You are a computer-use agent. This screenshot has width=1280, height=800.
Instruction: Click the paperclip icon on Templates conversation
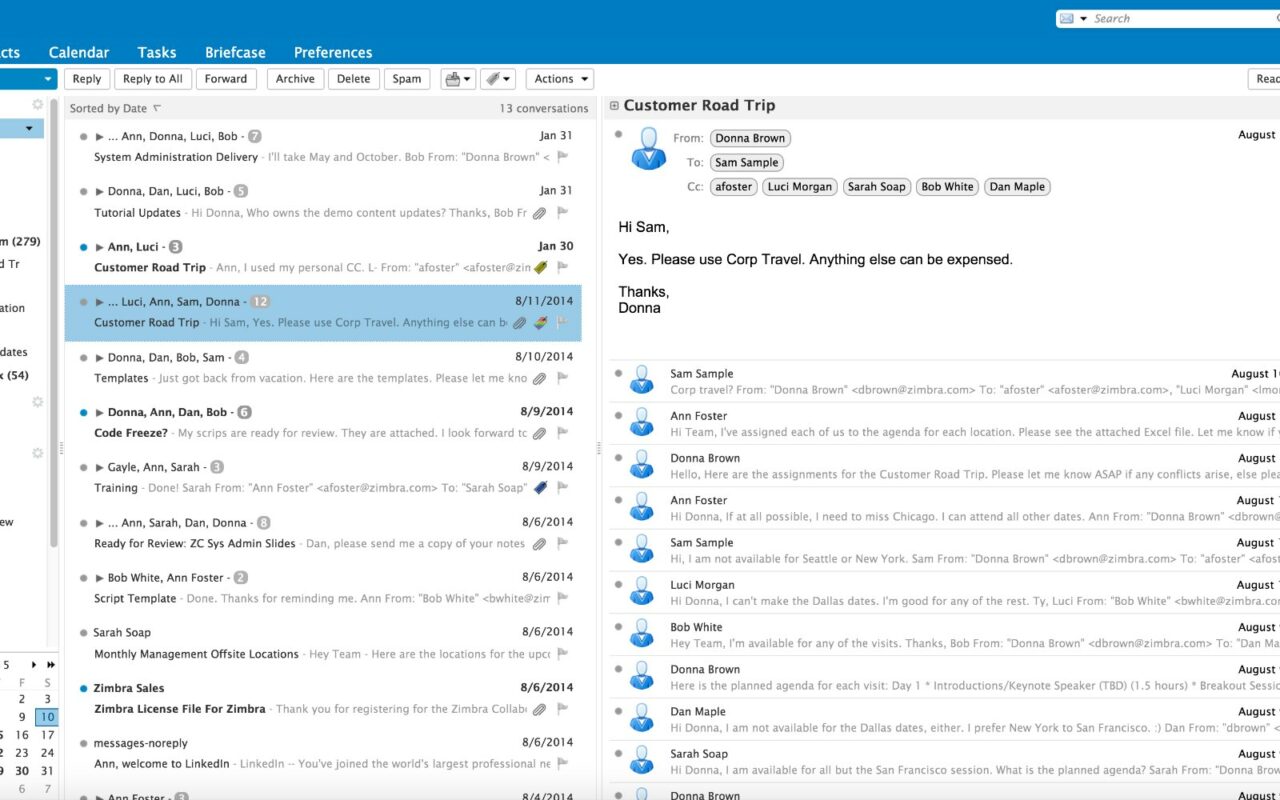coord(540,379)
